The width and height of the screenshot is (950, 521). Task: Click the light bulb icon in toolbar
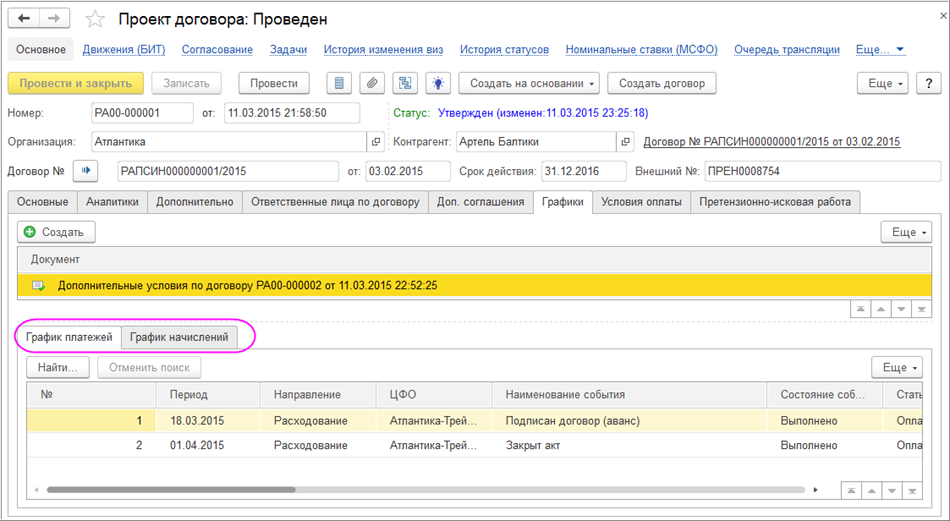437,83
